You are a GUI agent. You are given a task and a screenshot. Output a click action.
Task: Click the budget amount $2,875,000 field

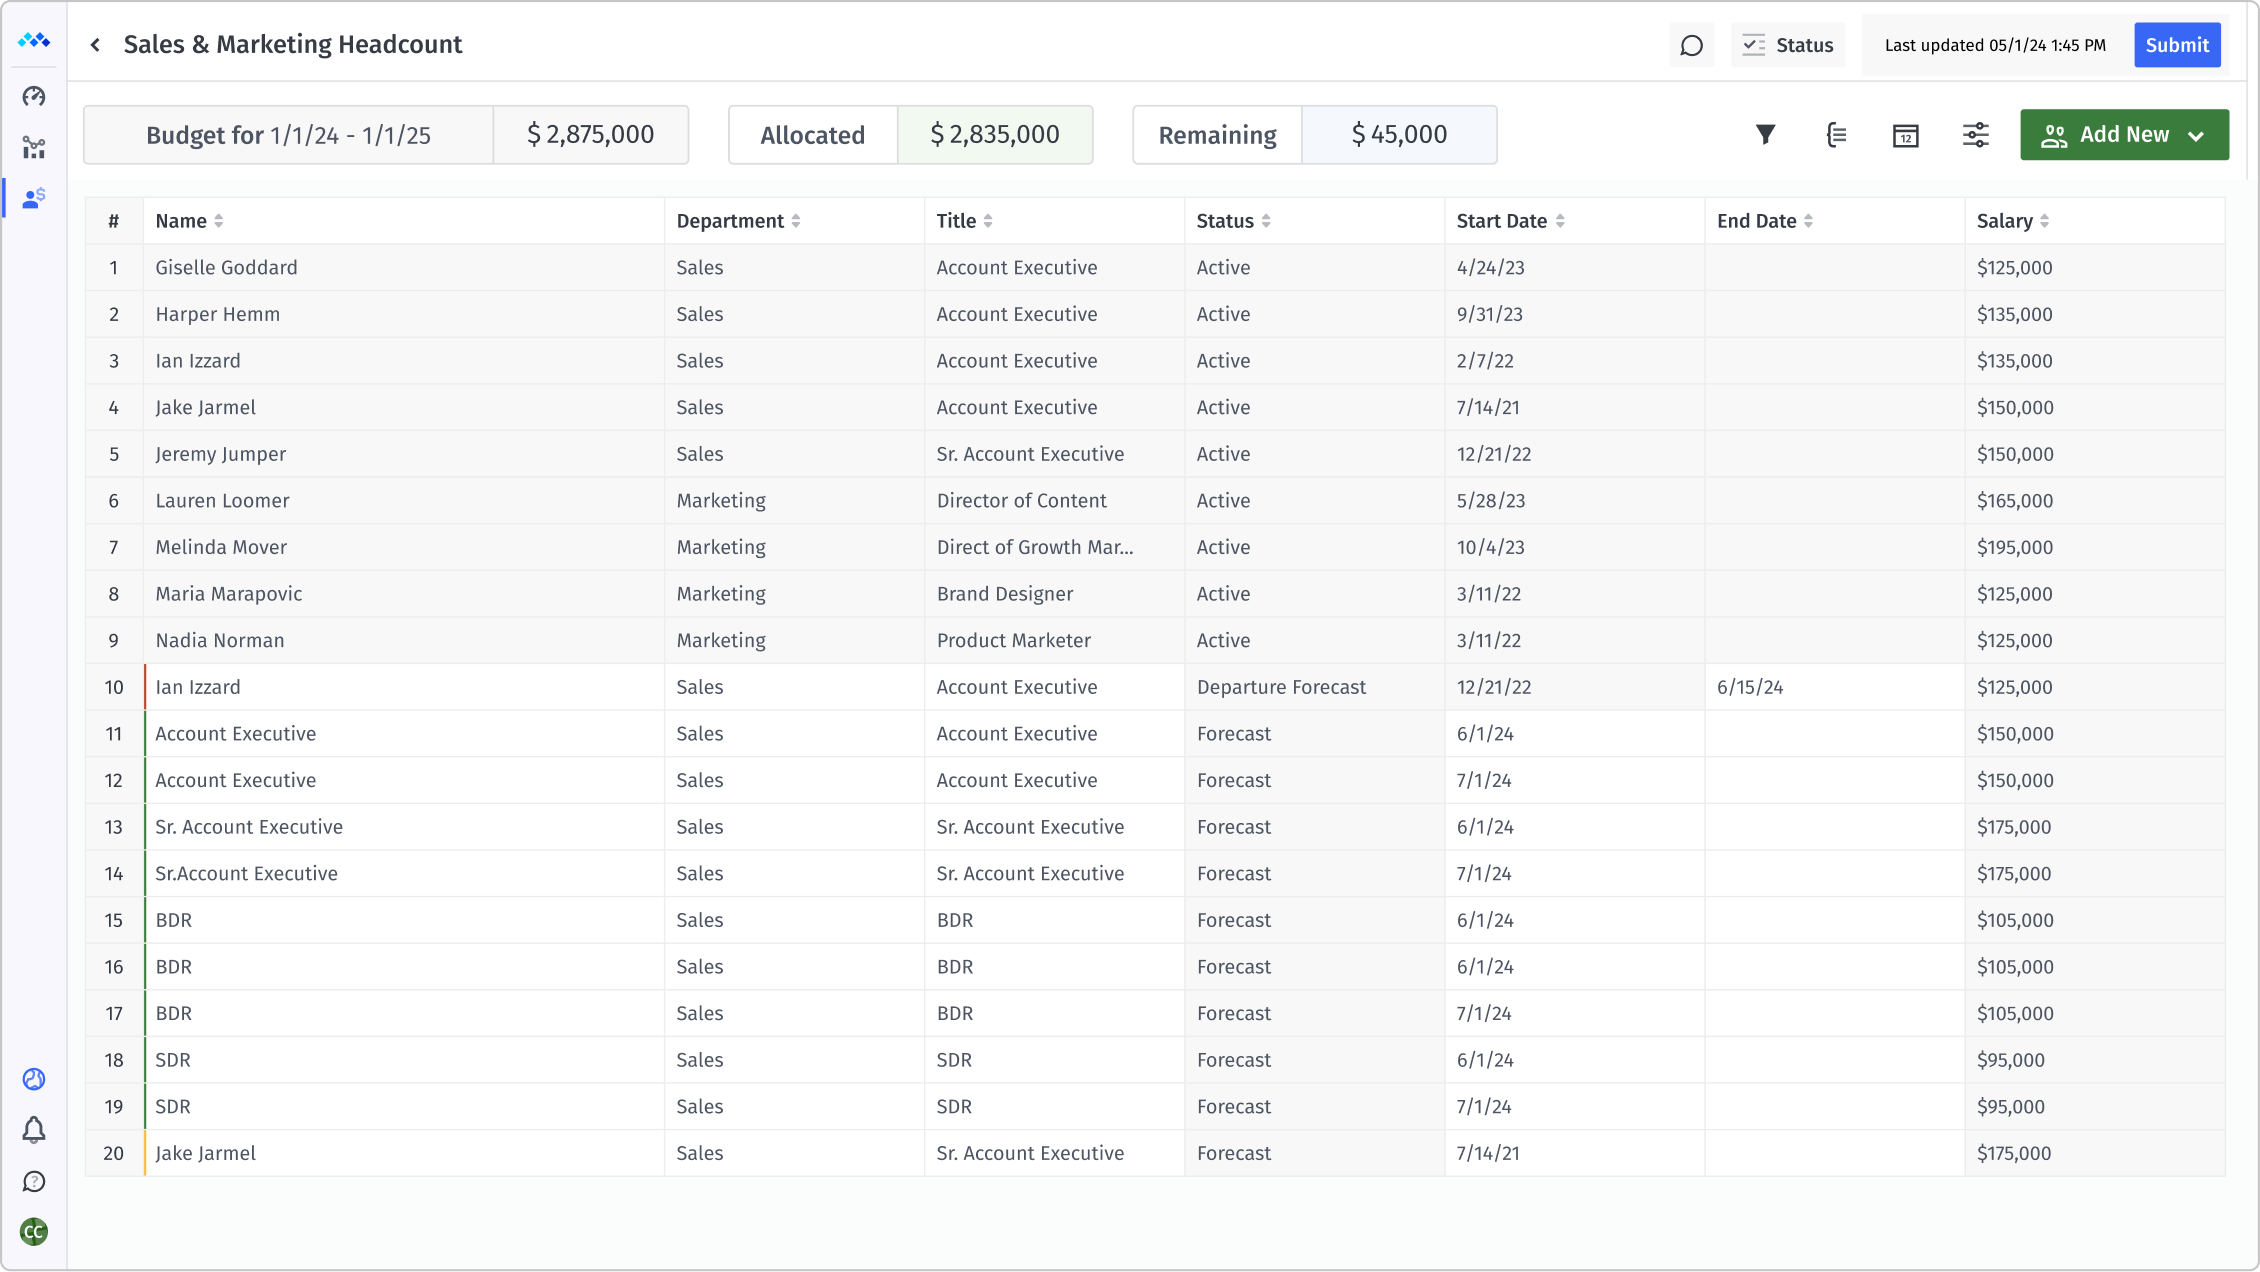pos(590,135)
